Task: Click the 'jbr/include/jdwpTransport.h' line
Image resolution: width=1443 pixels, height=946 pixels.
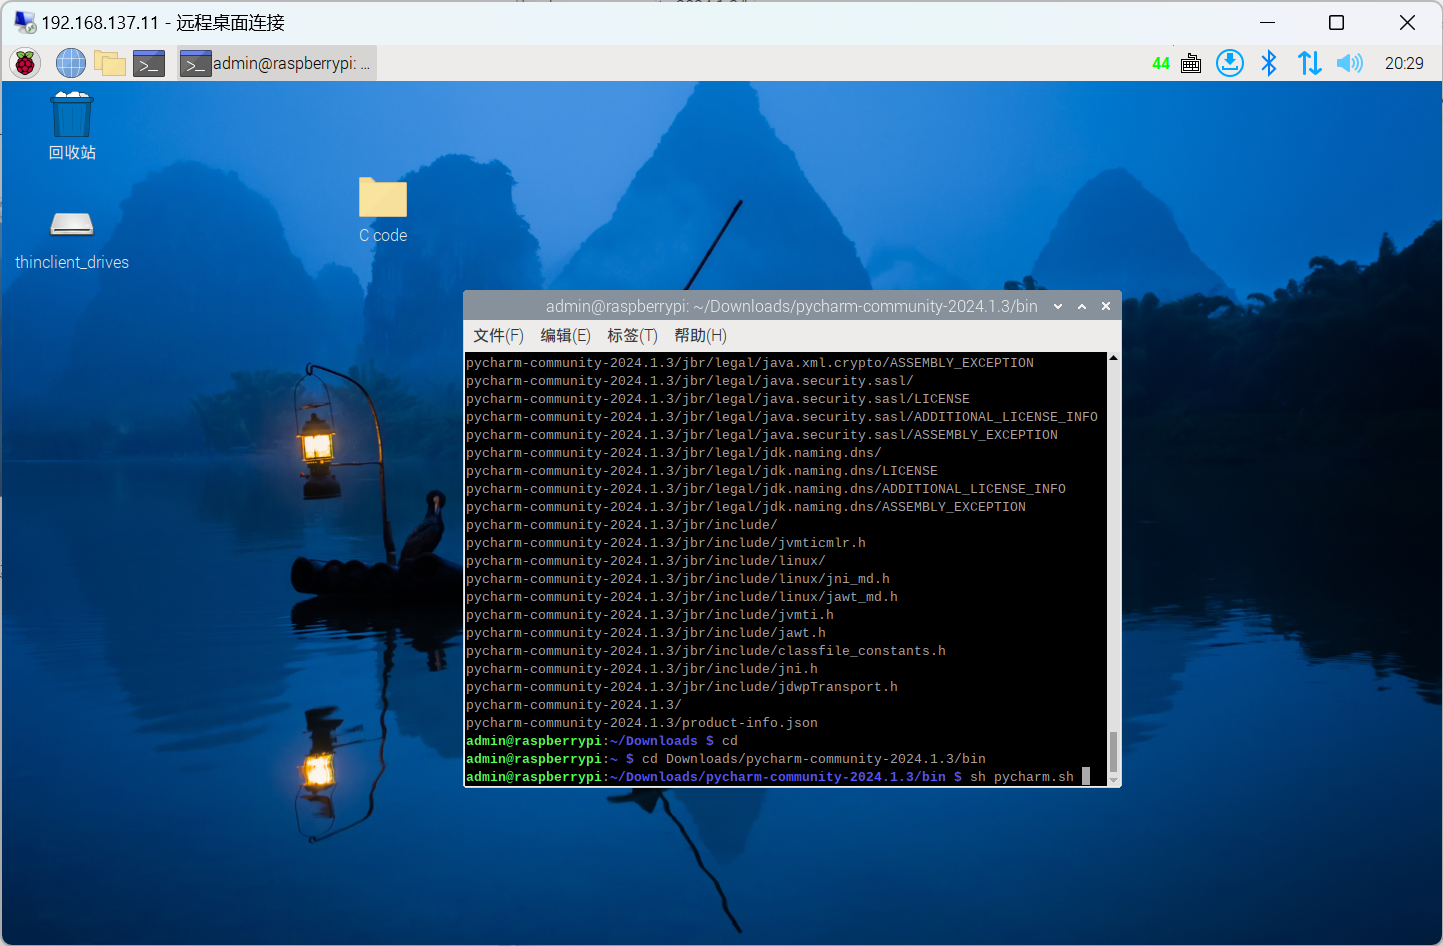Action: [682, 687]
